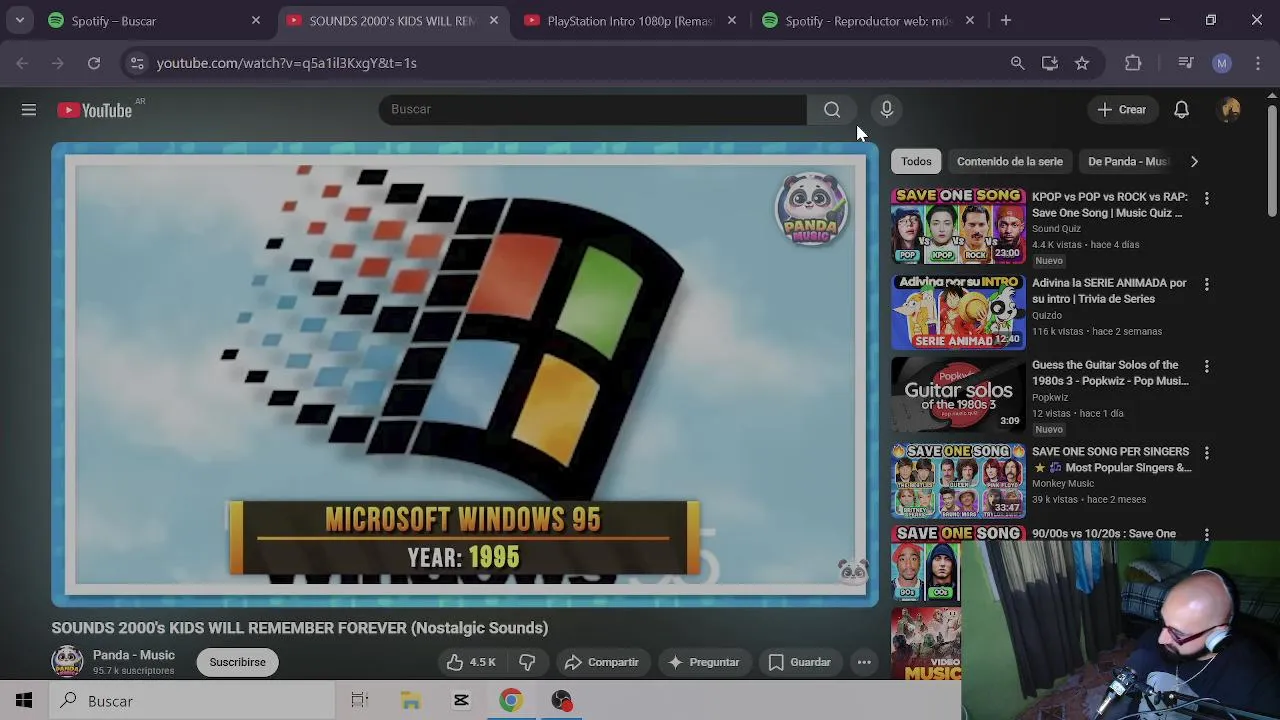Start voice search with microphone icon
Viewport: 1280px width, 720px height.
(x=886, y=109)
